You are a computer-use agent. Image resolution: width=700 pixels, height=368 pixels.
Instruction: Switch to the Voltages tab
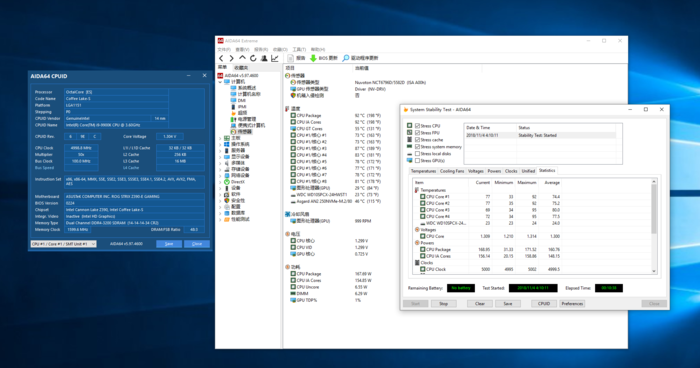pyautogui.click(x=475, y=171)
